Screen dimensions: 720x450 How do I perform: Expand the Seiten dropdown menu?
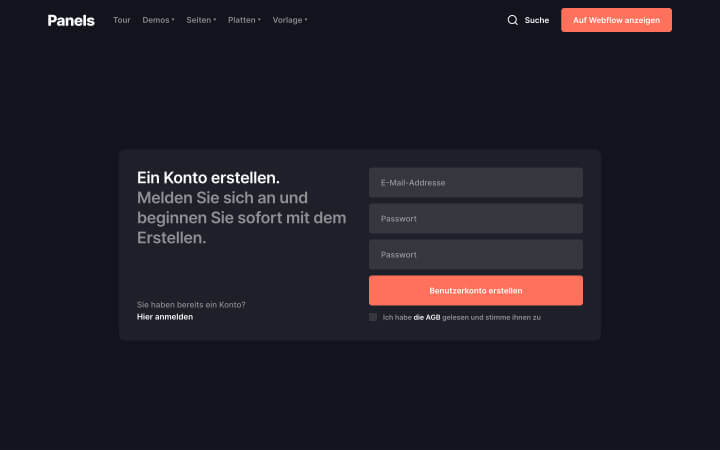(201, 20)
